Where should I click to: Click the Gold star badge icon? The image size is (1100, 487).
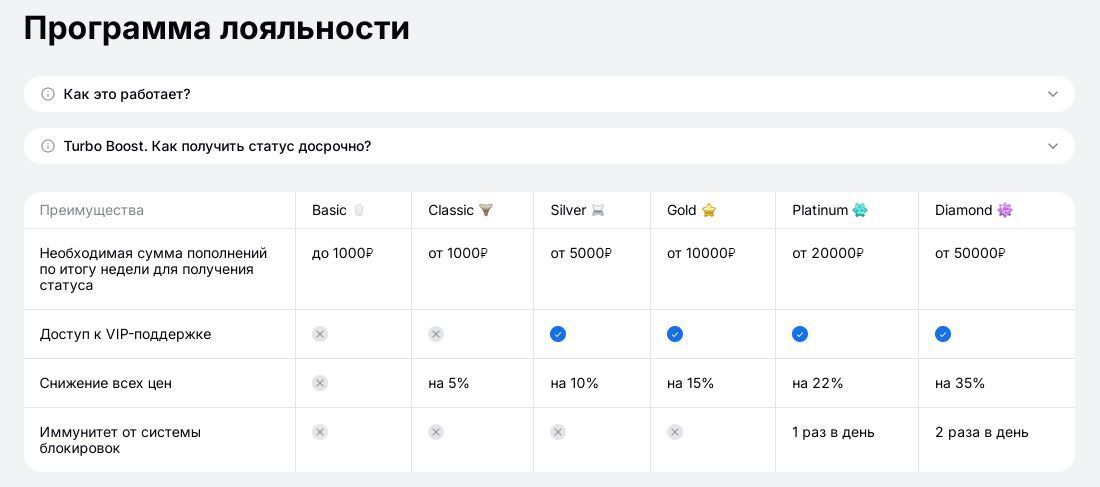pyautogui.click(x=709, y=210)
